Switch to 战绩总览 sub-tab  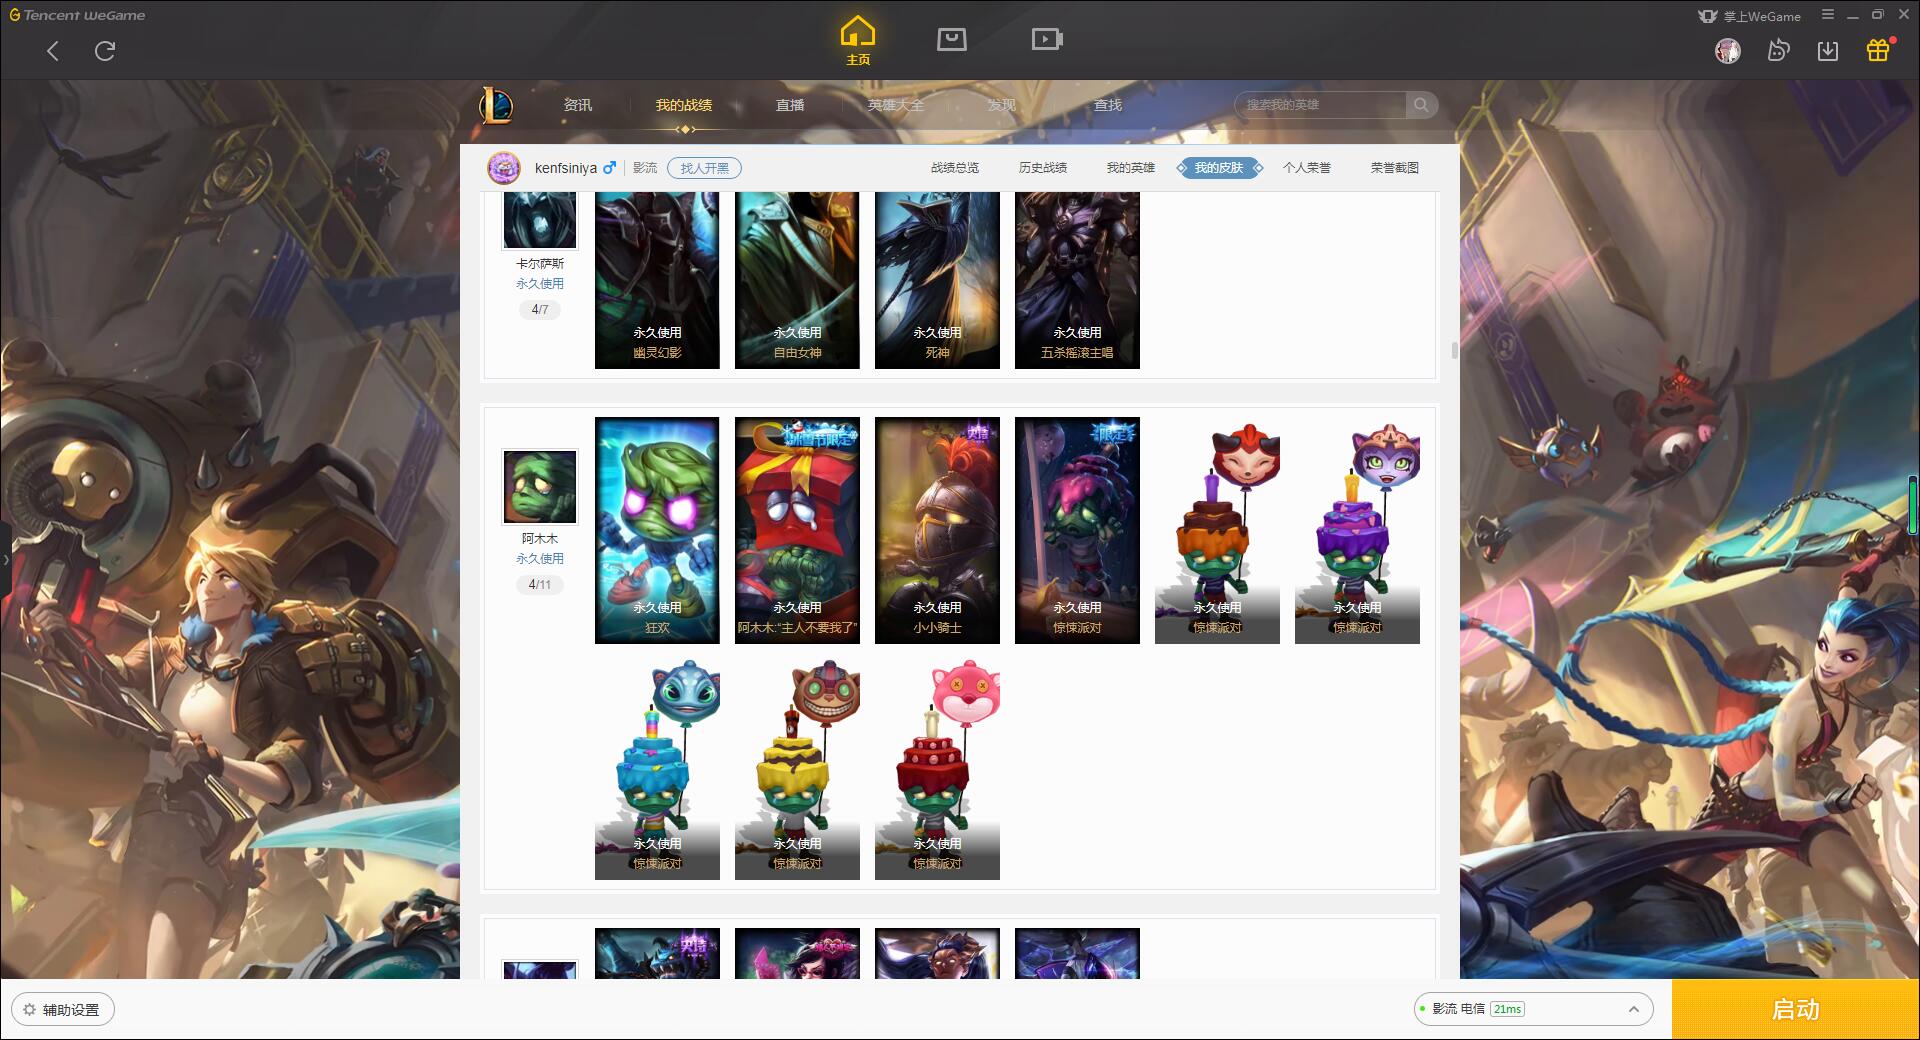click(955, 168)
